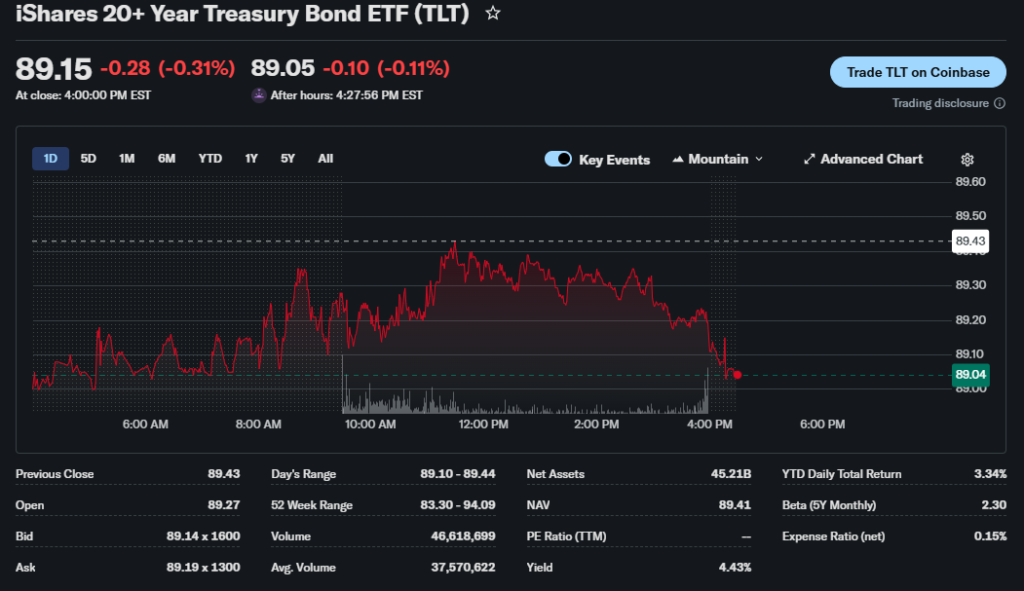Switch chart to YTD range

pos(210,159)
